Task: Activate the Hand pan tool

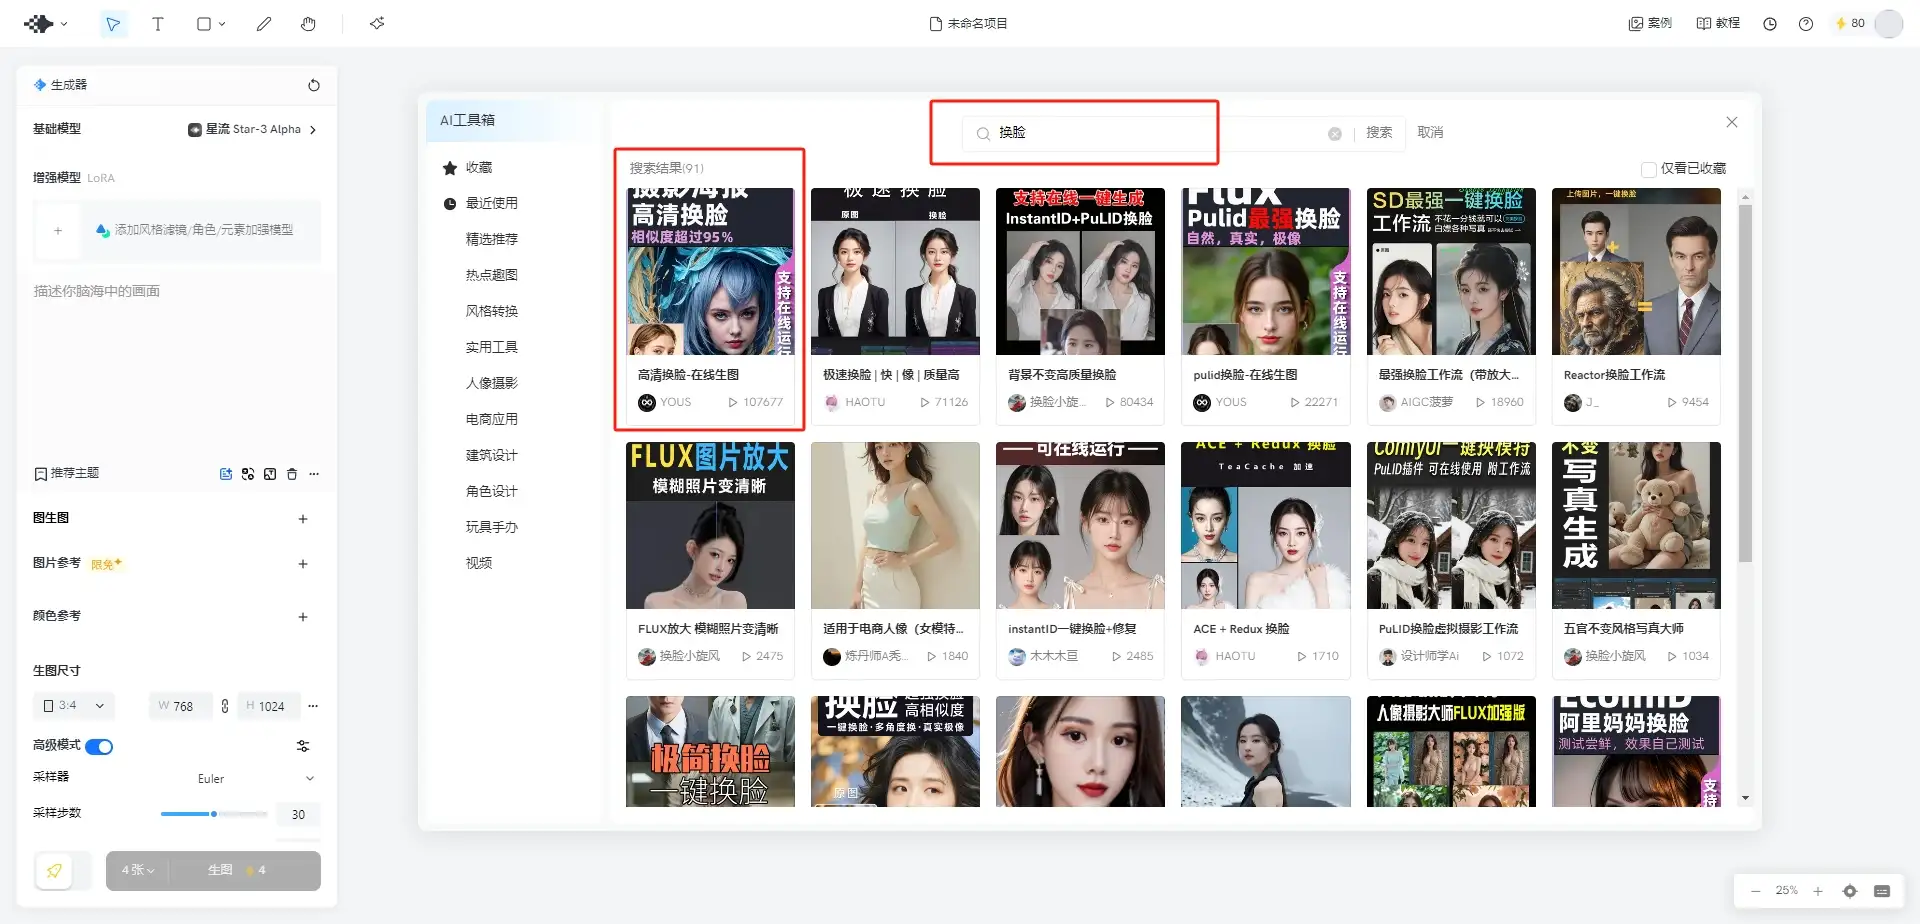Action: (308, 24)
